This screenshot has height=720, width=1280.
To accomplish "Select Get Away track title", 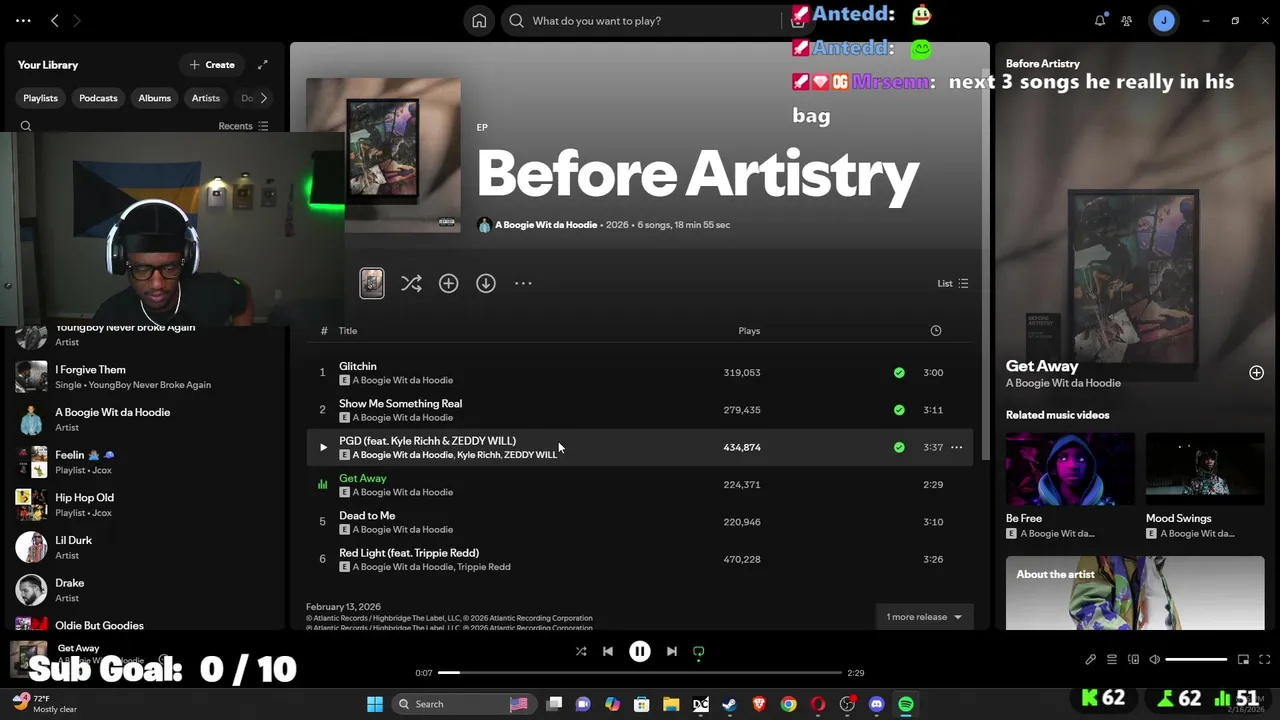I will click(363, 478).
